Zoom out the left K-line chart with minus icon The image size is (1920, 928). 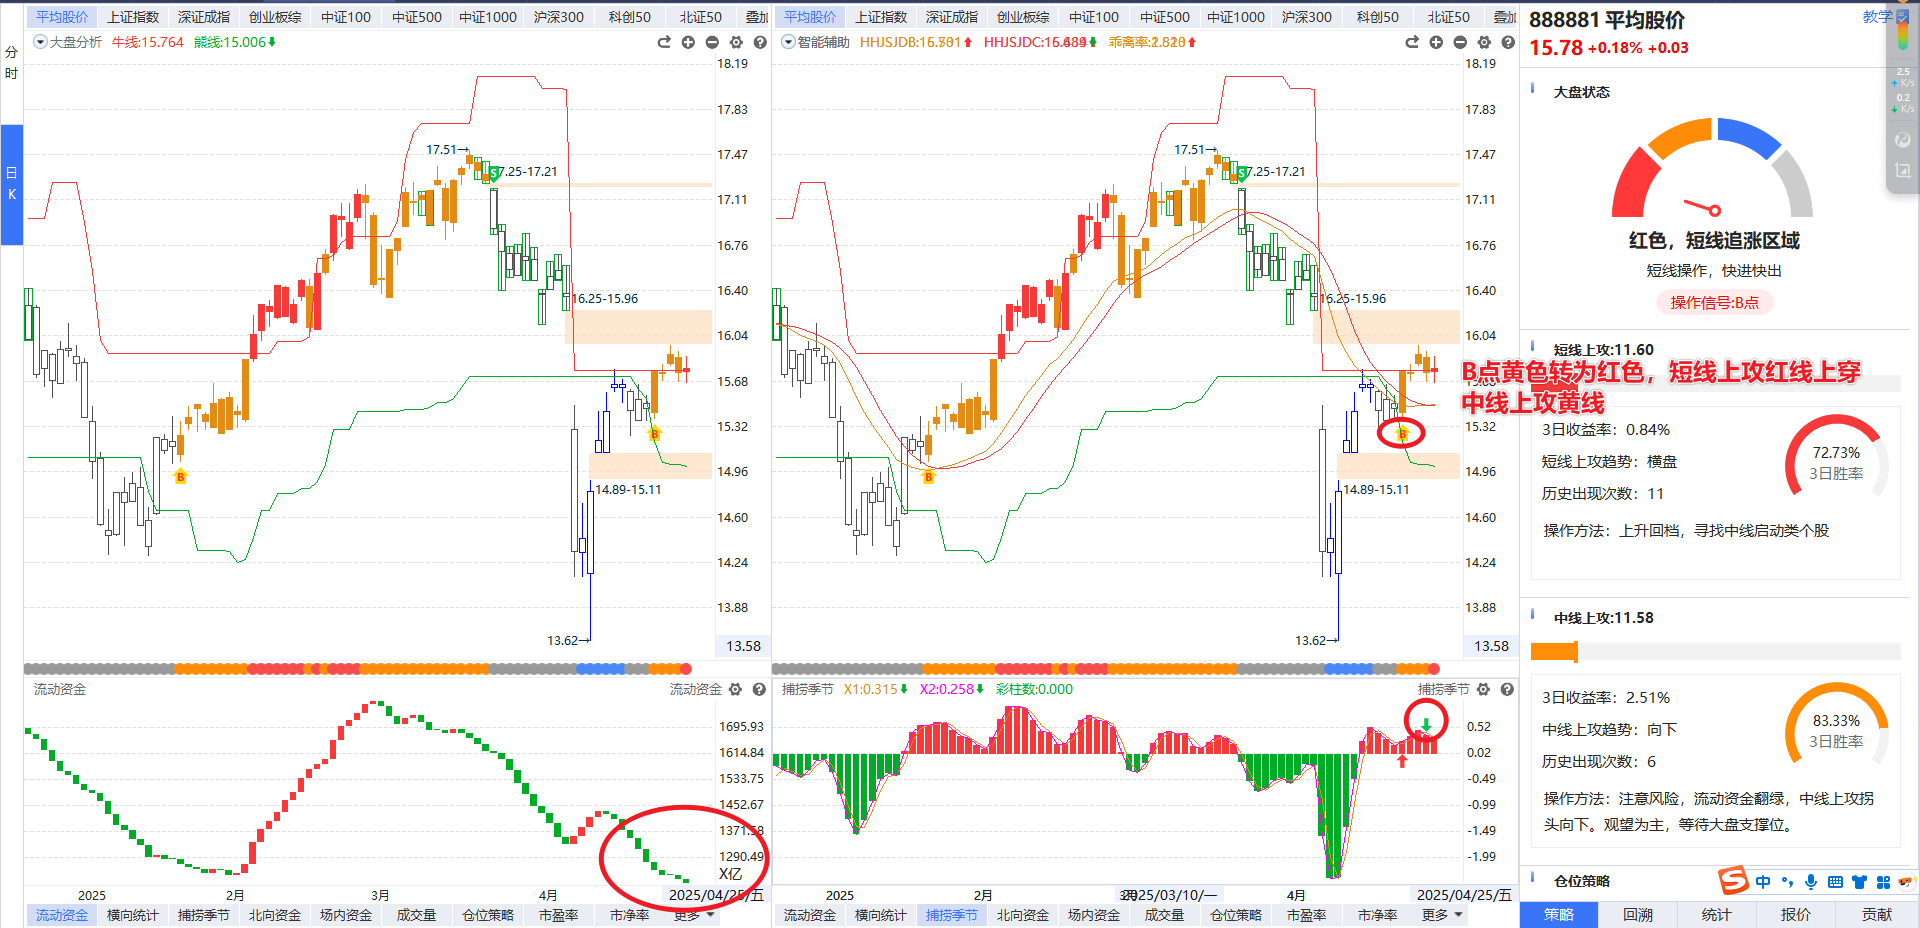pos(712,42)
